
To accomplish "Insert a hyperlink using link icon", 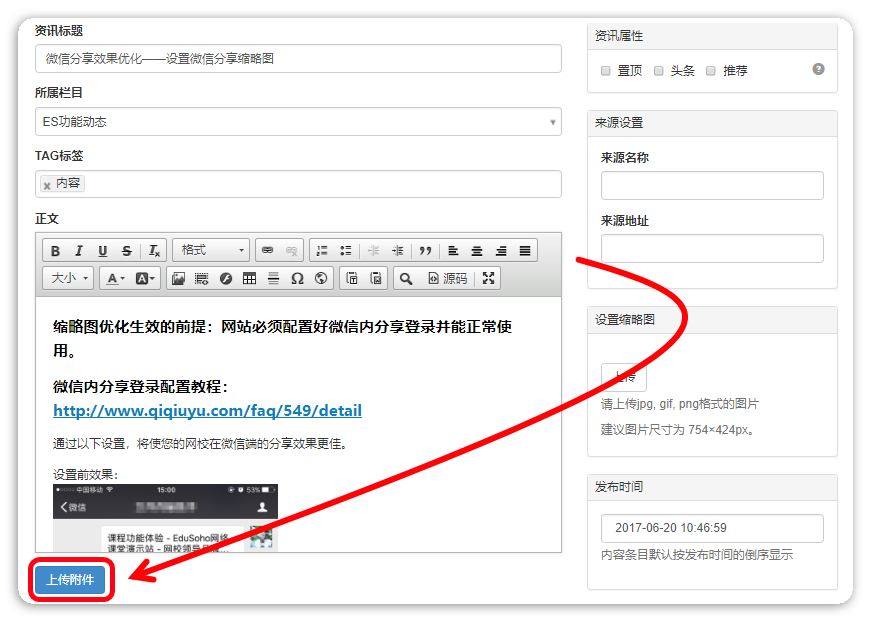I will click(x=267, y=251).
